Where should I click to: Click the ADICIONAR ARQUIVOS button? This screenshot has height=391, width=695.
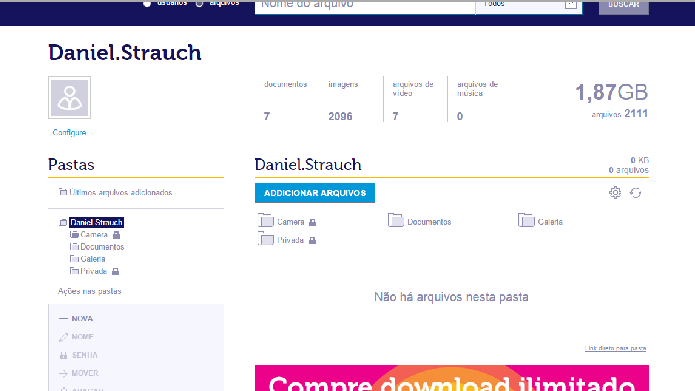click(x=315, y=193)
